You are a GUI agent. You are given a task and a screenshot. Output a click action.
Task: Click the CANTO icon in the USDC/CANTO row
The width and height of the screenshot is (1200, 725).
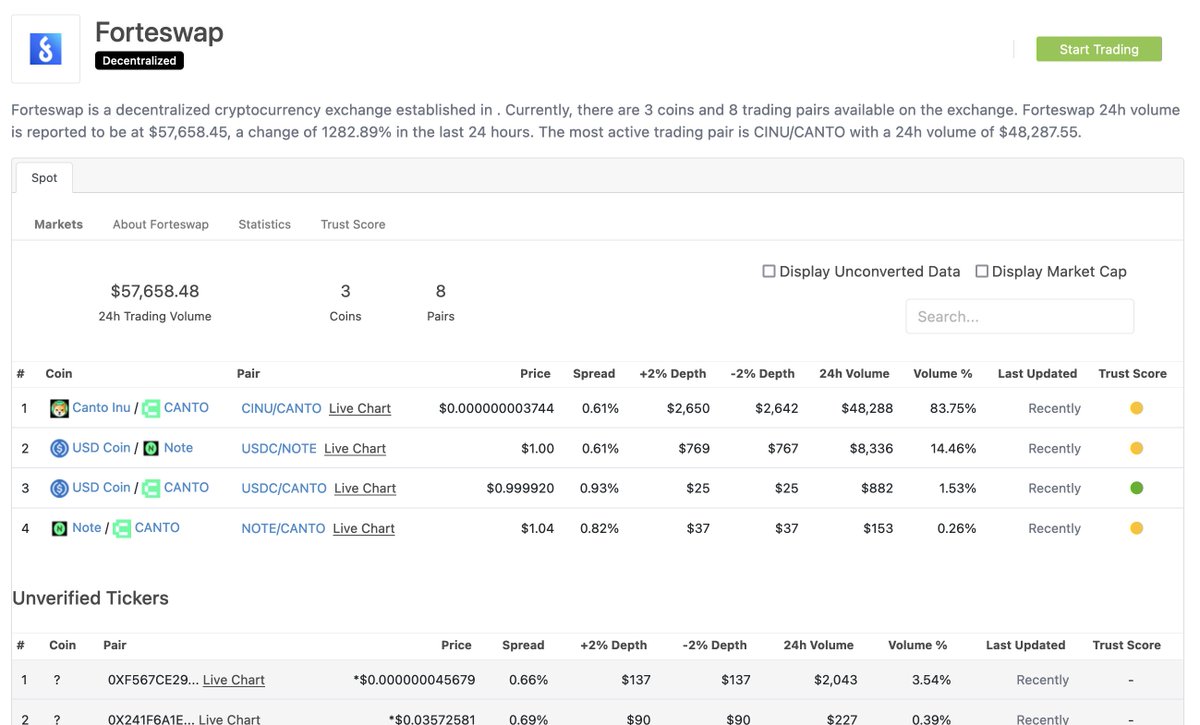pos(151,488)
